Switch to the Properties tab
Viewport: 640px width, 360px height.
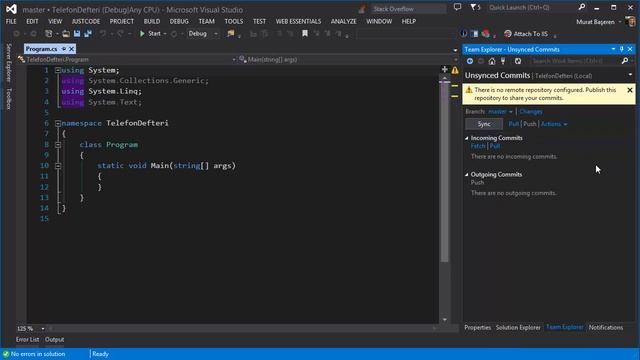pos(478,327)
